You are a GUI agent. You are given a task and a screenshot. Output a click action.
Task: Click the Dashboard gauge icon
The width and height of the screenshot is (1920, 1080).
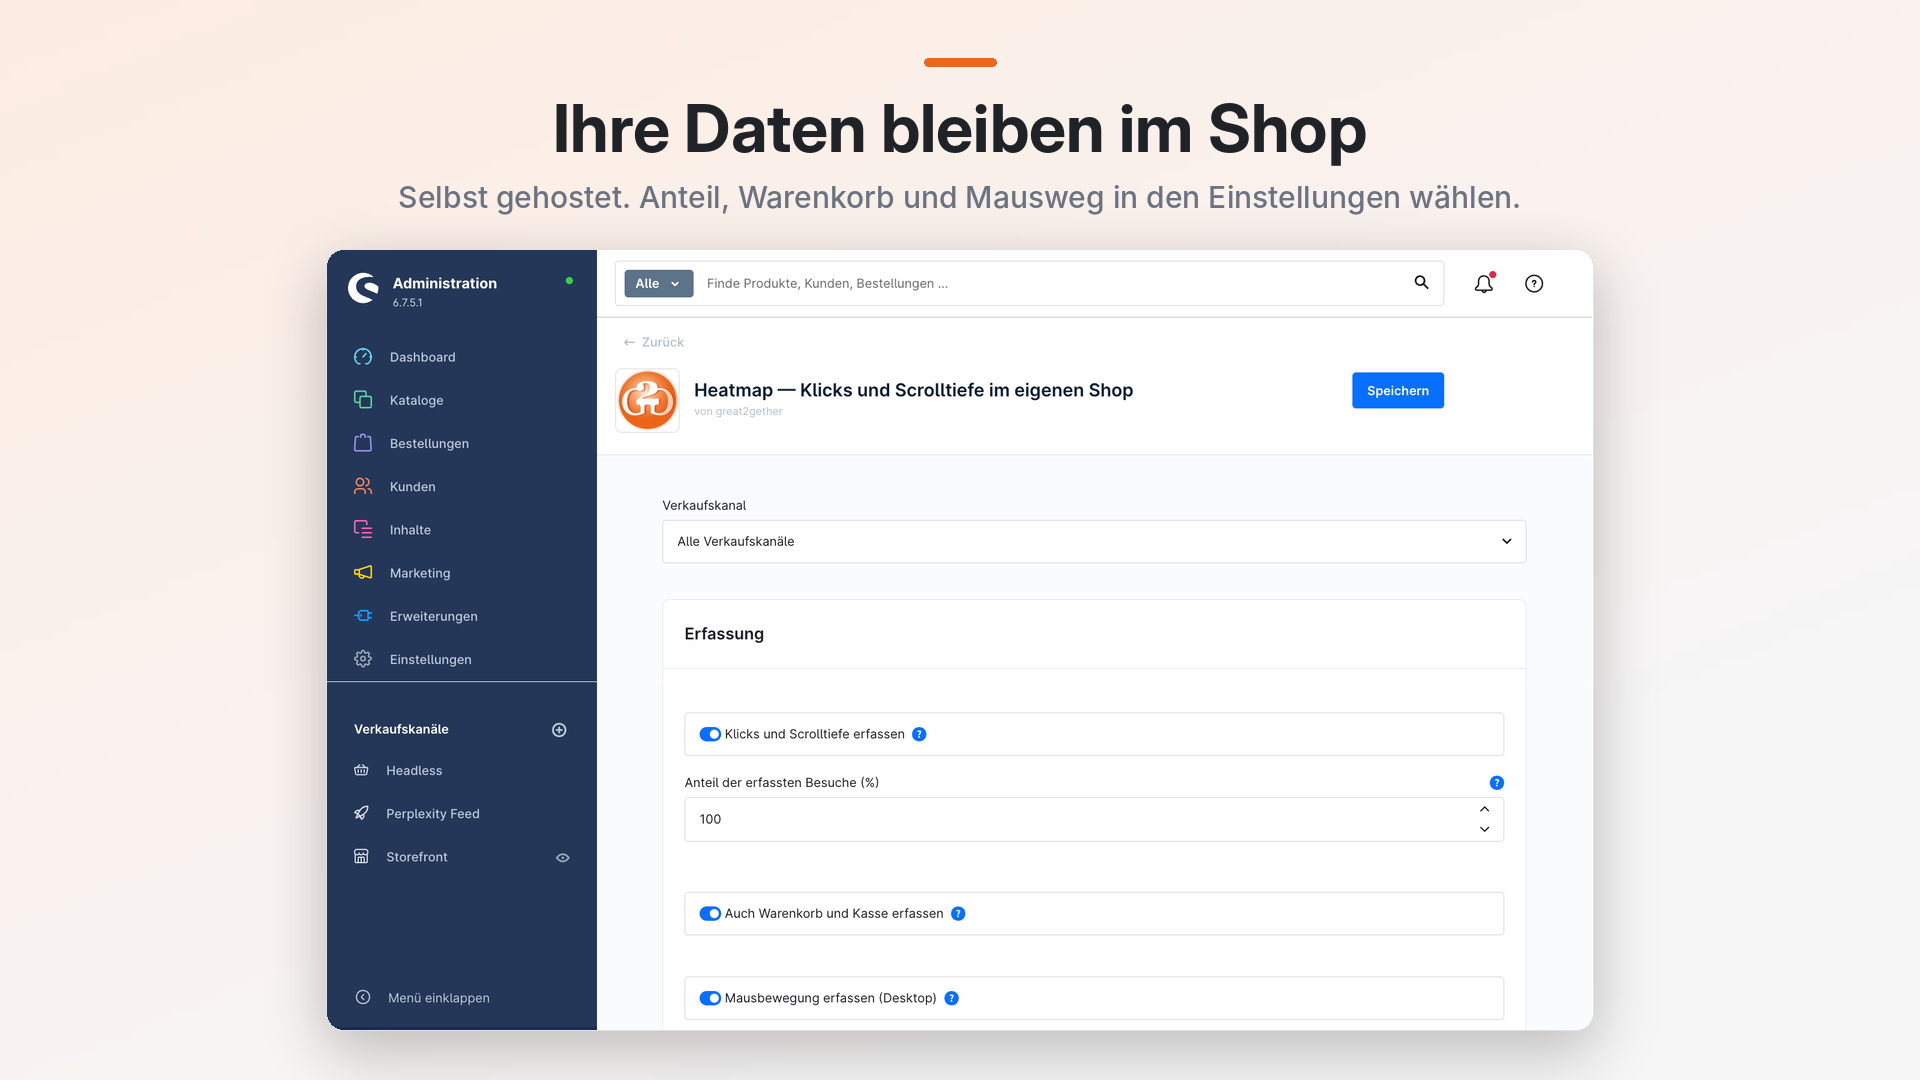pyautogui.click(x=363, y=357)
